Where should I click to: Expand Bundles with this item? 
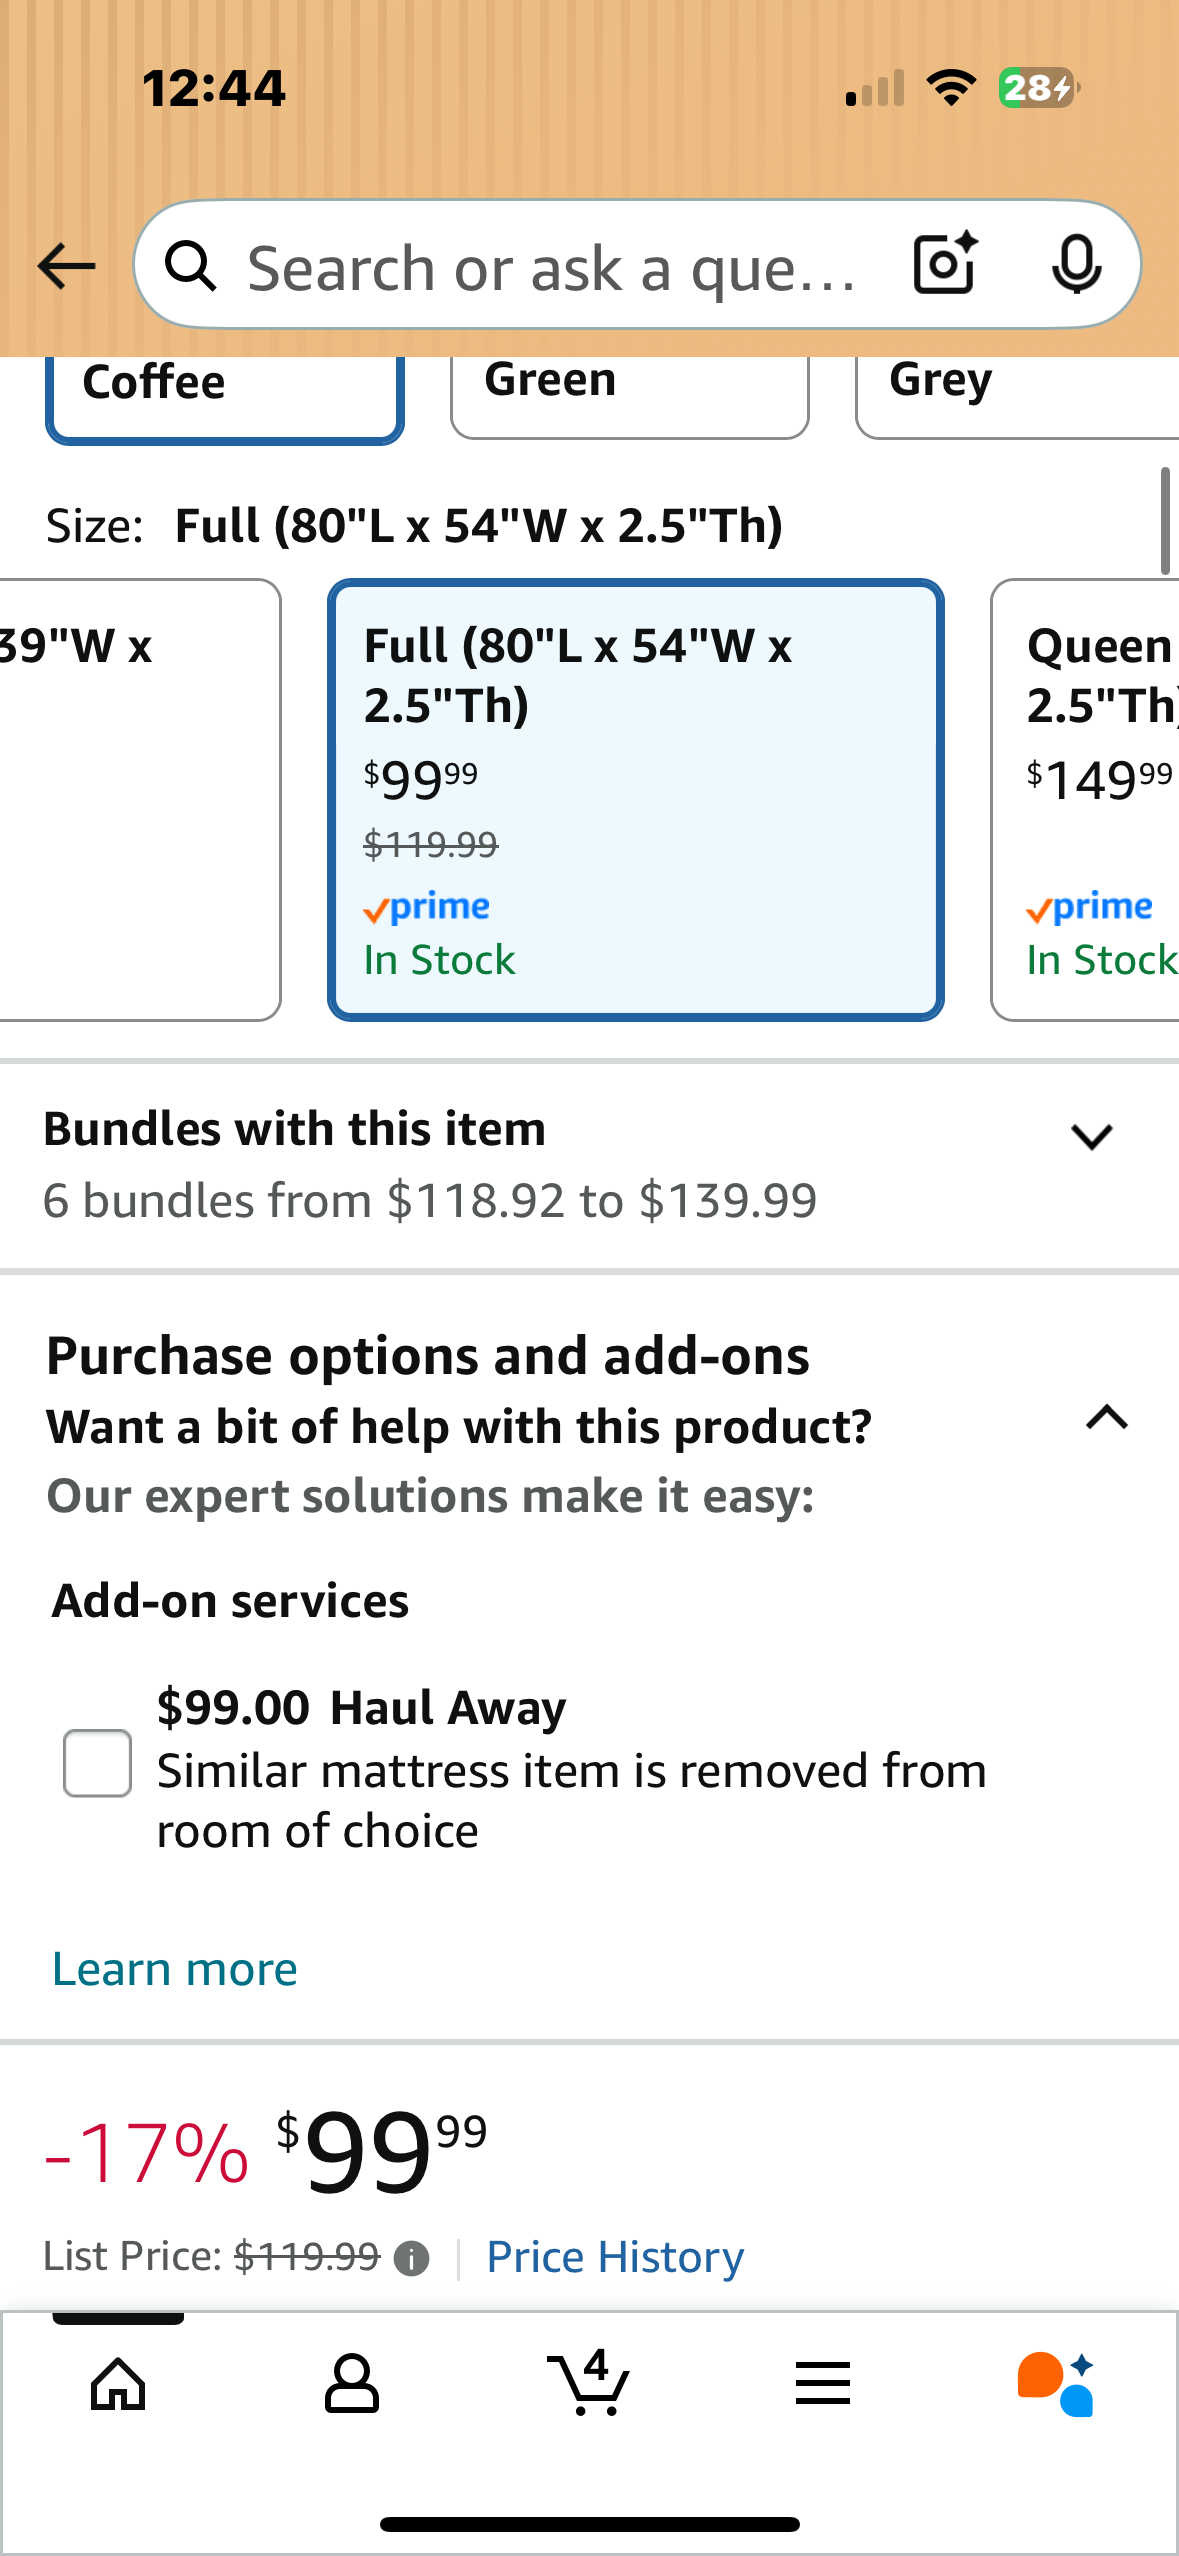pos(1092,1135)
